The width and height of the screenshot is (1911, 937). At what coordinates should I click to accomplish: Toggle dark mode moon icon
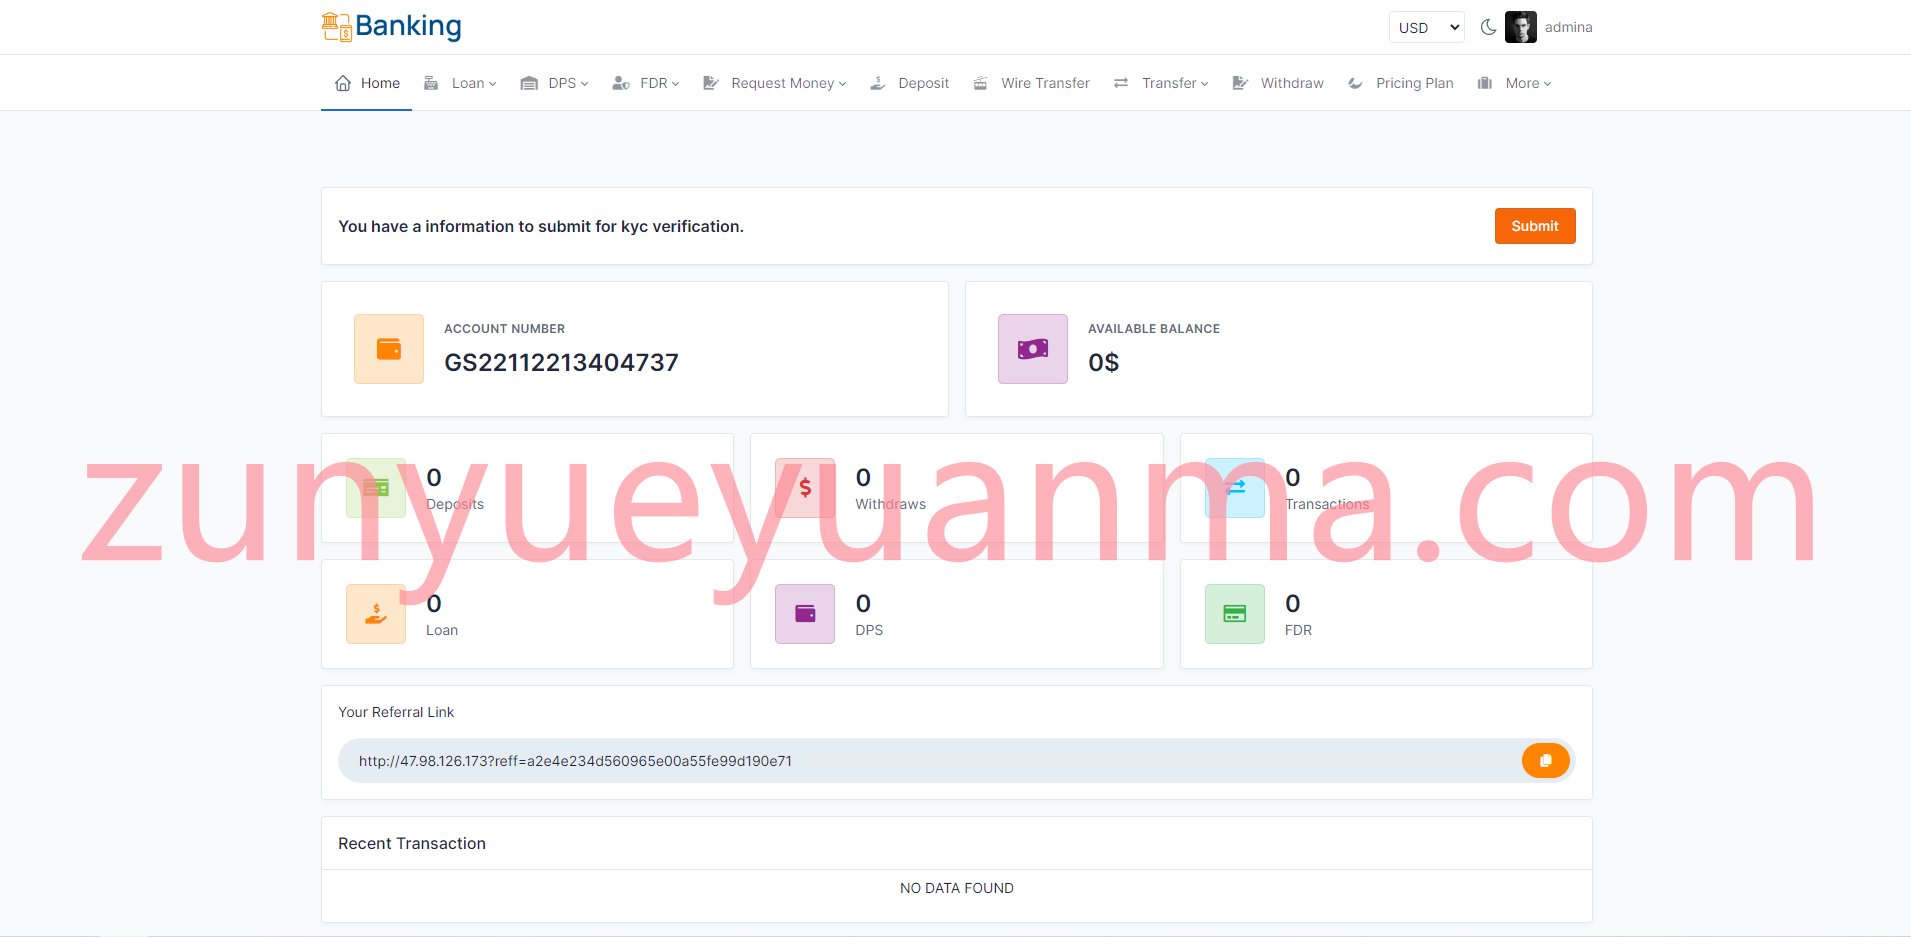[x=1488, y=27]
